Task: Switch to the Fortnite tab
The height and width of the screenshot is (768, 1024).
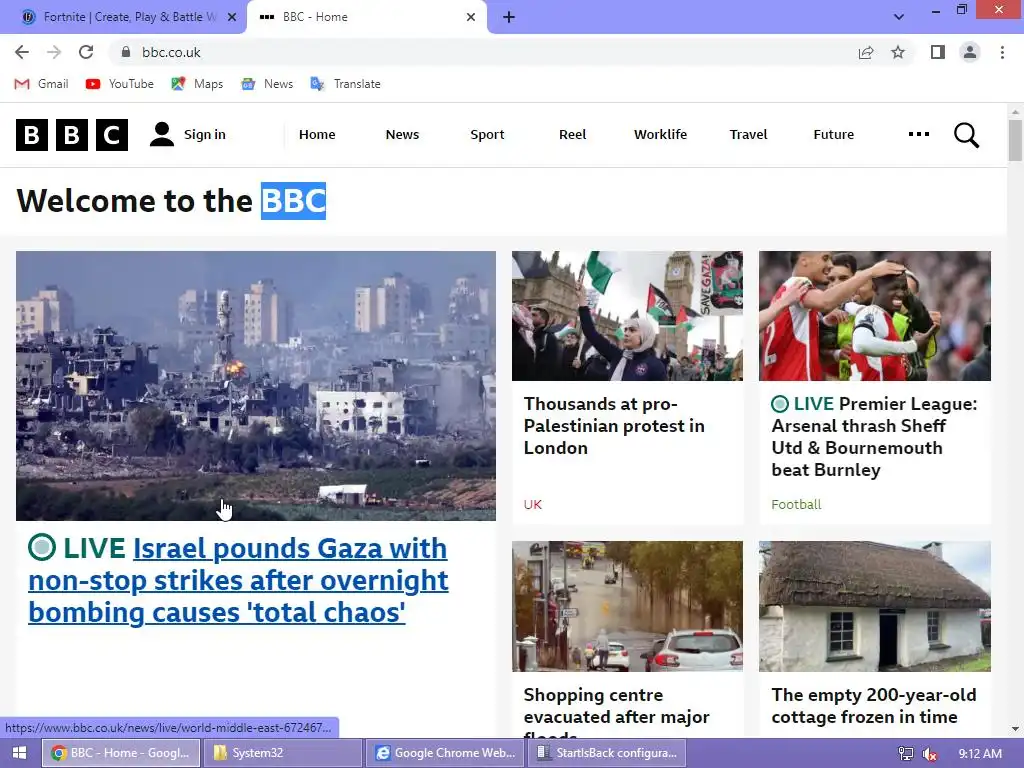Action: (x=123, y=17)
